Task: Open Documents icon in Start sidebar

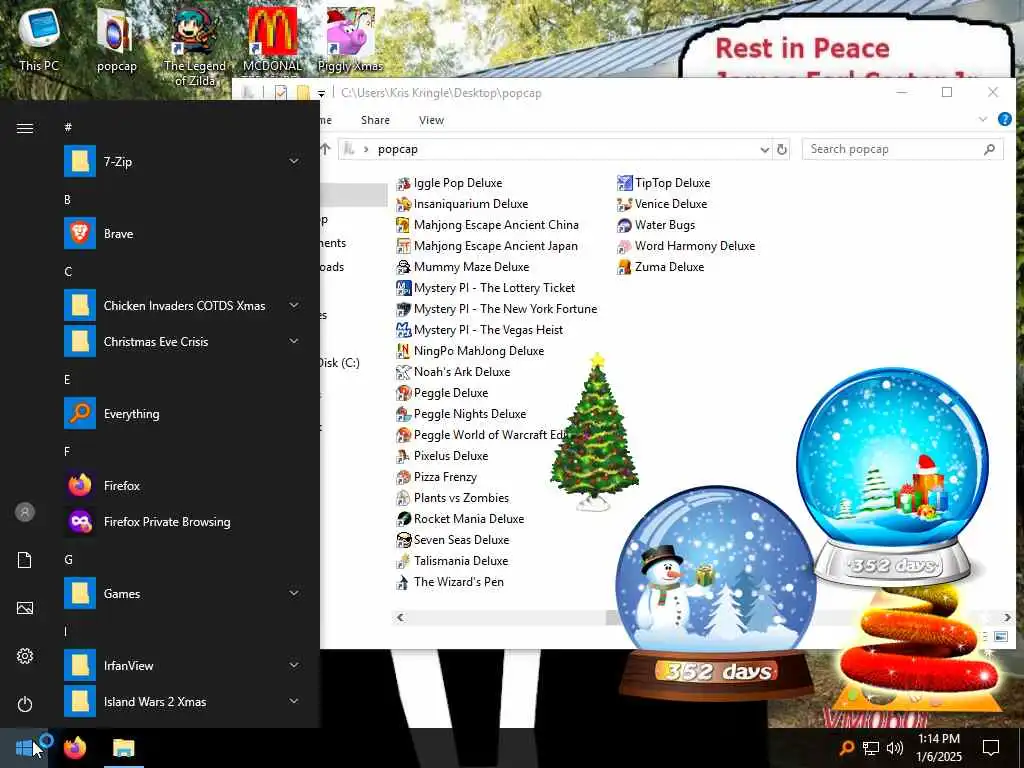Action: point(25,560)
